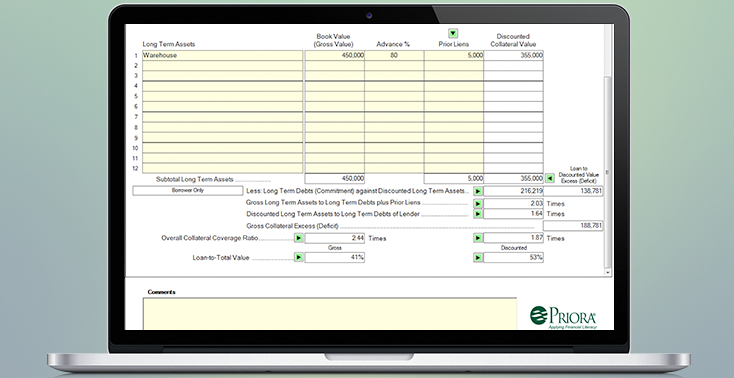Click the Subtotal Long Term Assets label
This screenshot has height=378, width=734.
(x=195, y=179)
